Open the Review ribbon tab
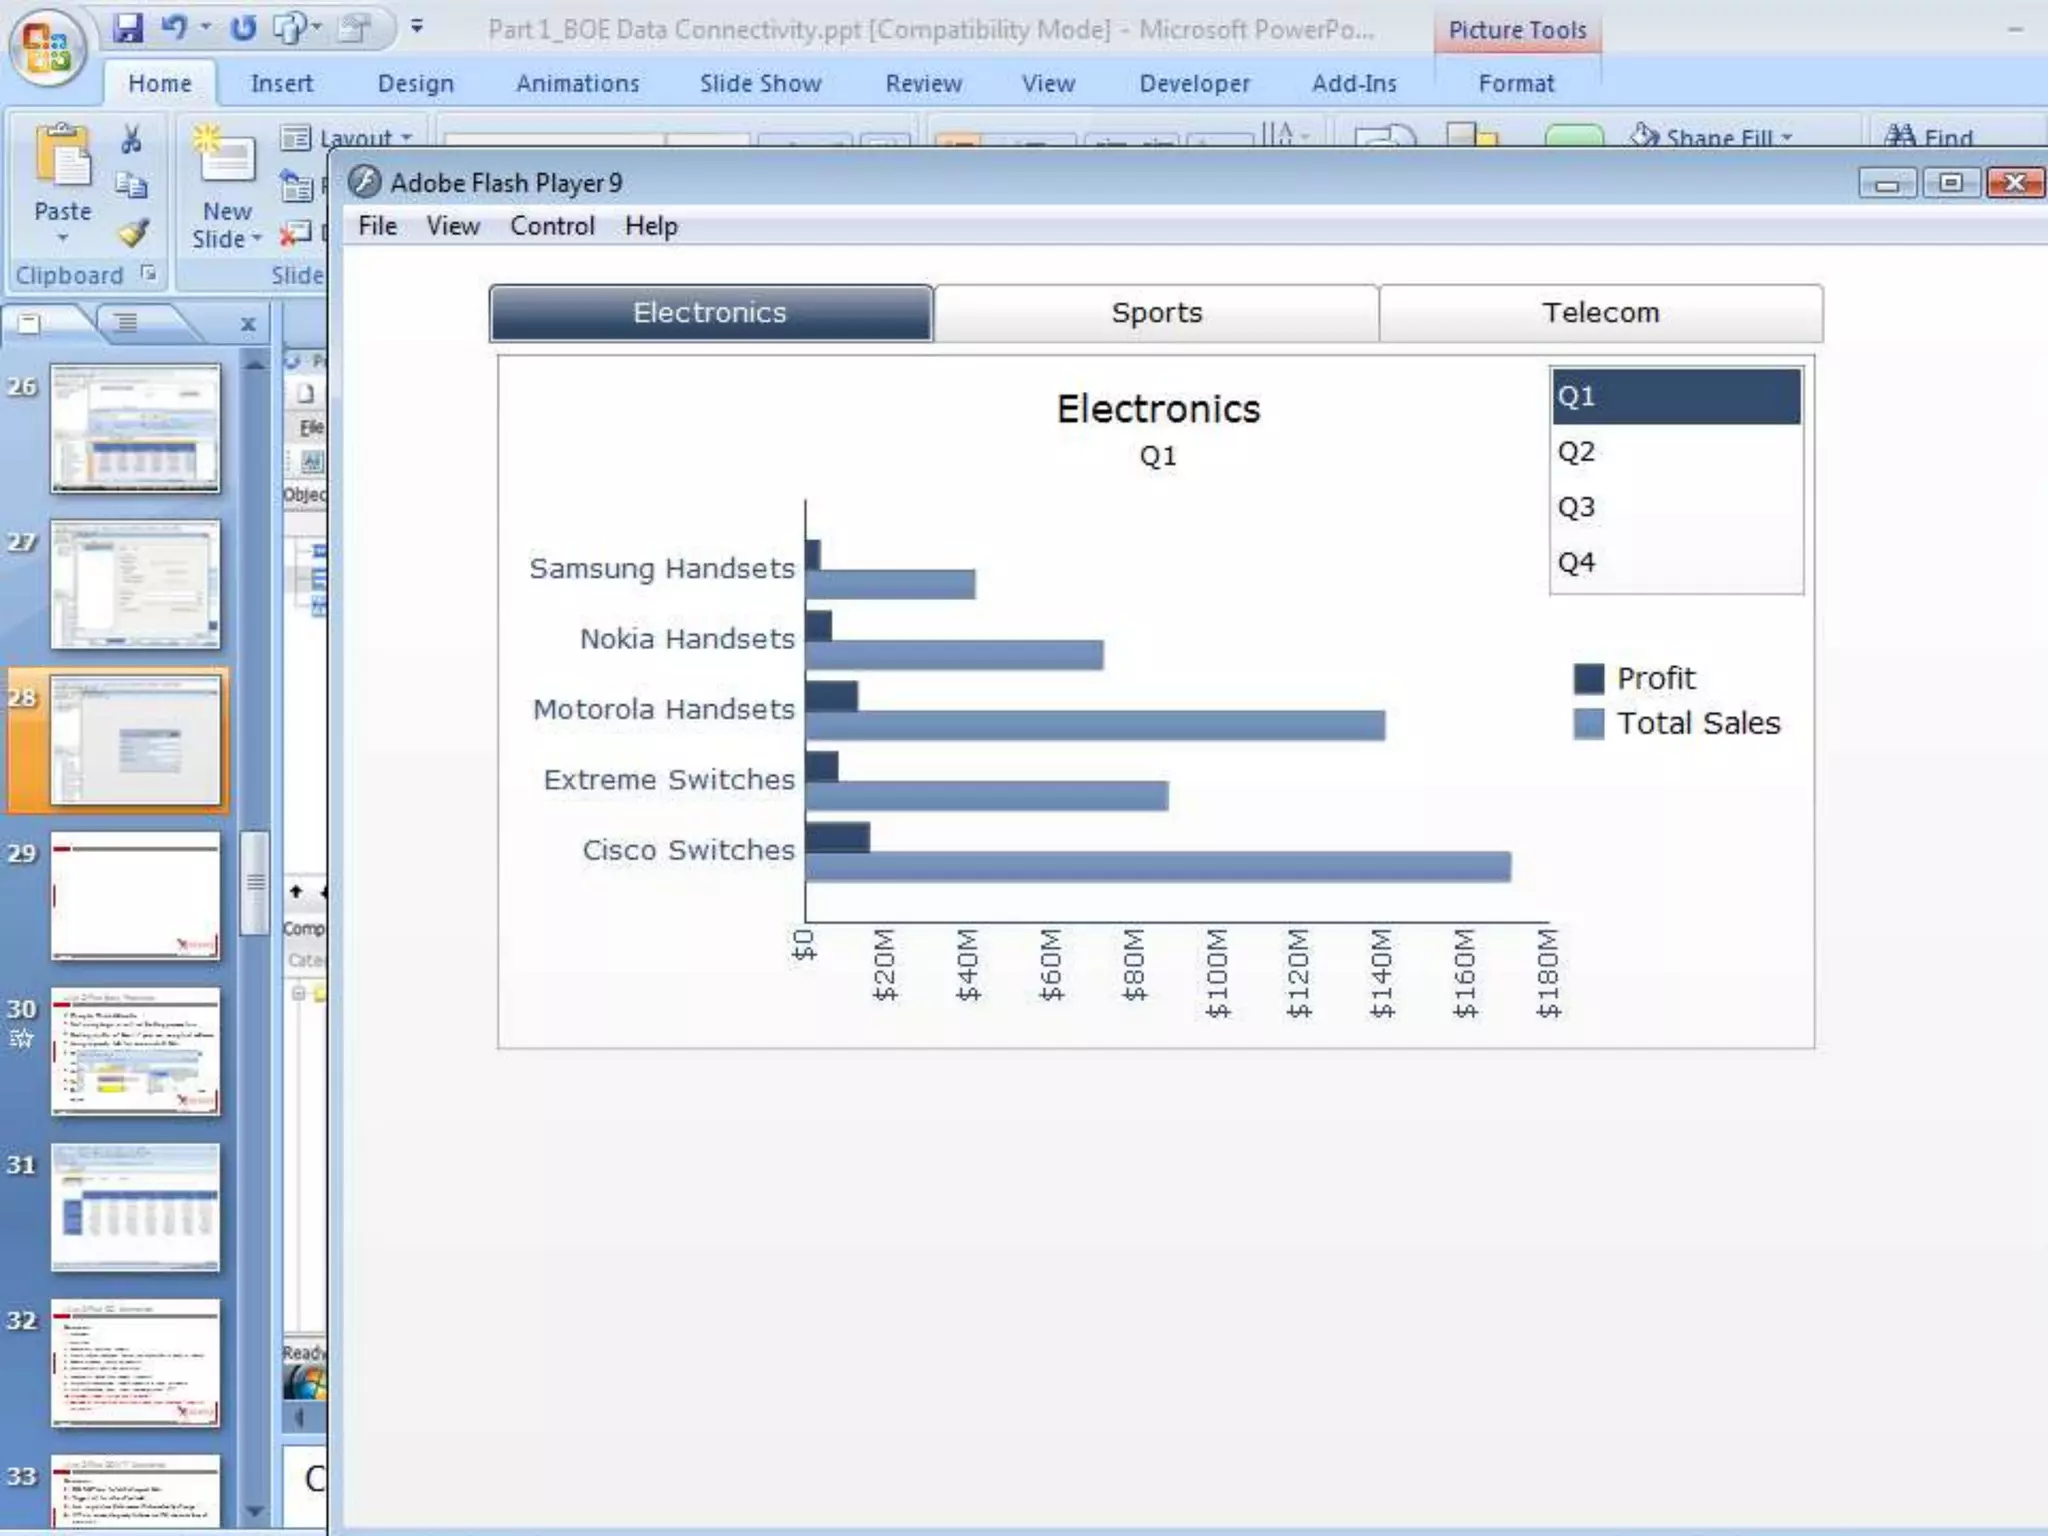 (924, 83)
